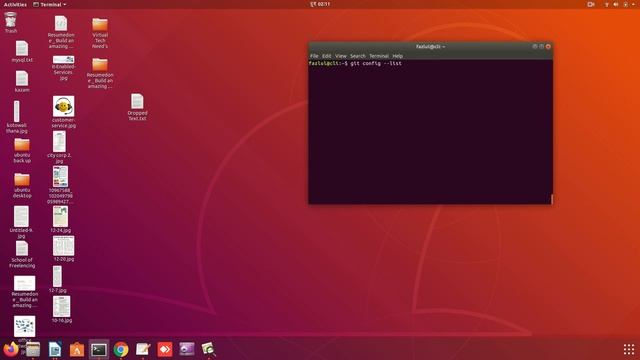Open the Help menu in Terminal

[x=398, y=56]
